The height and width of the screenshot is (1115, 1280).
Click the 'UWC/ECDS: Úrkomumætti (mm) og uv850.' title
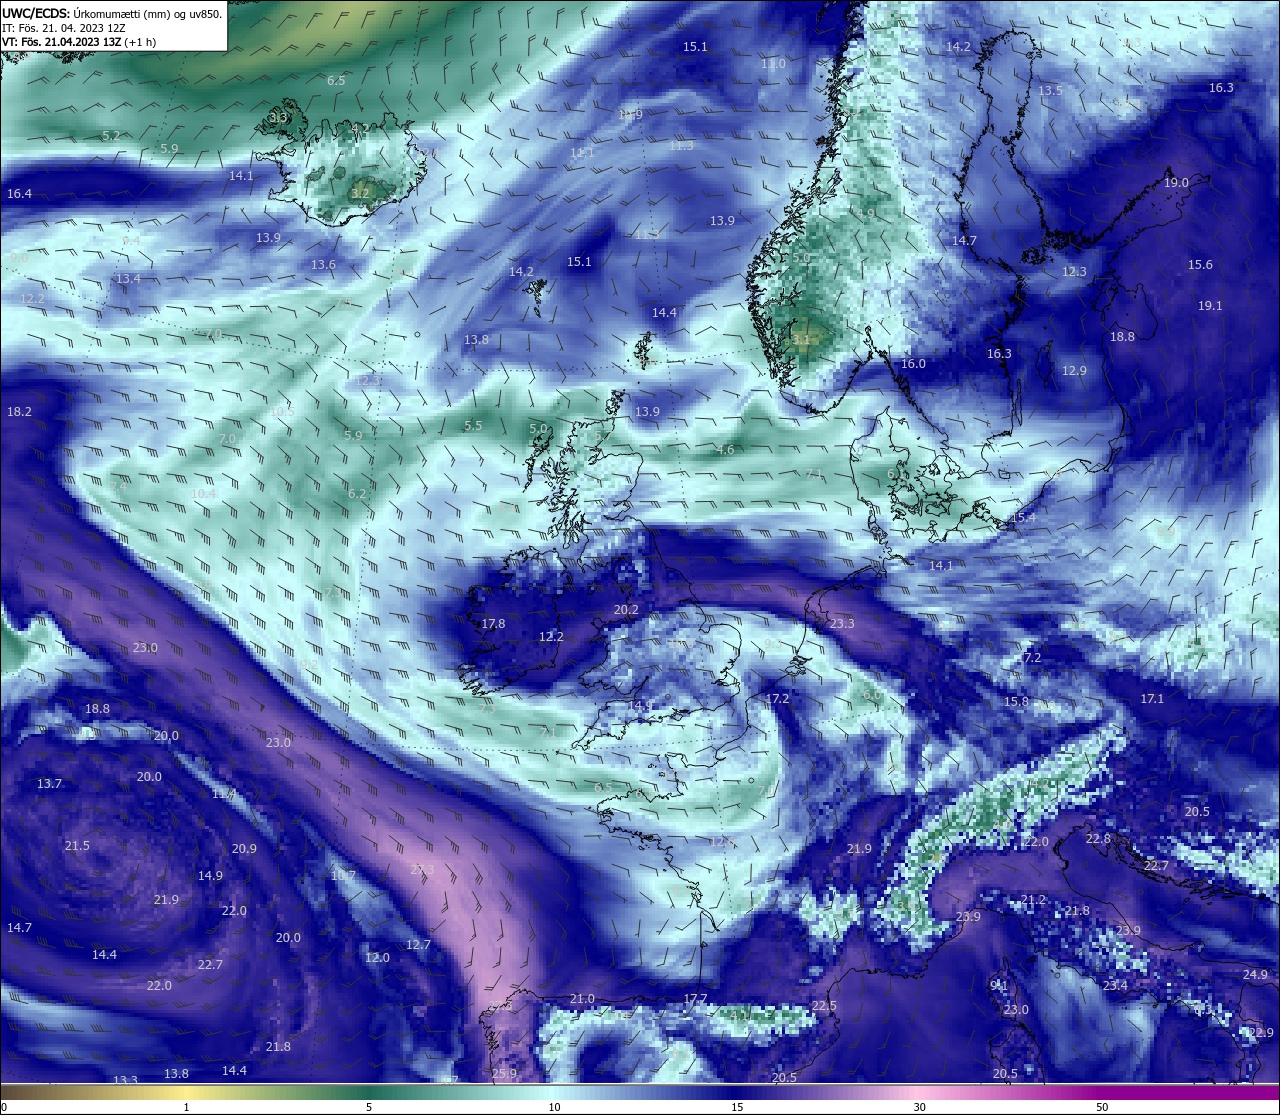click(112, 14)
